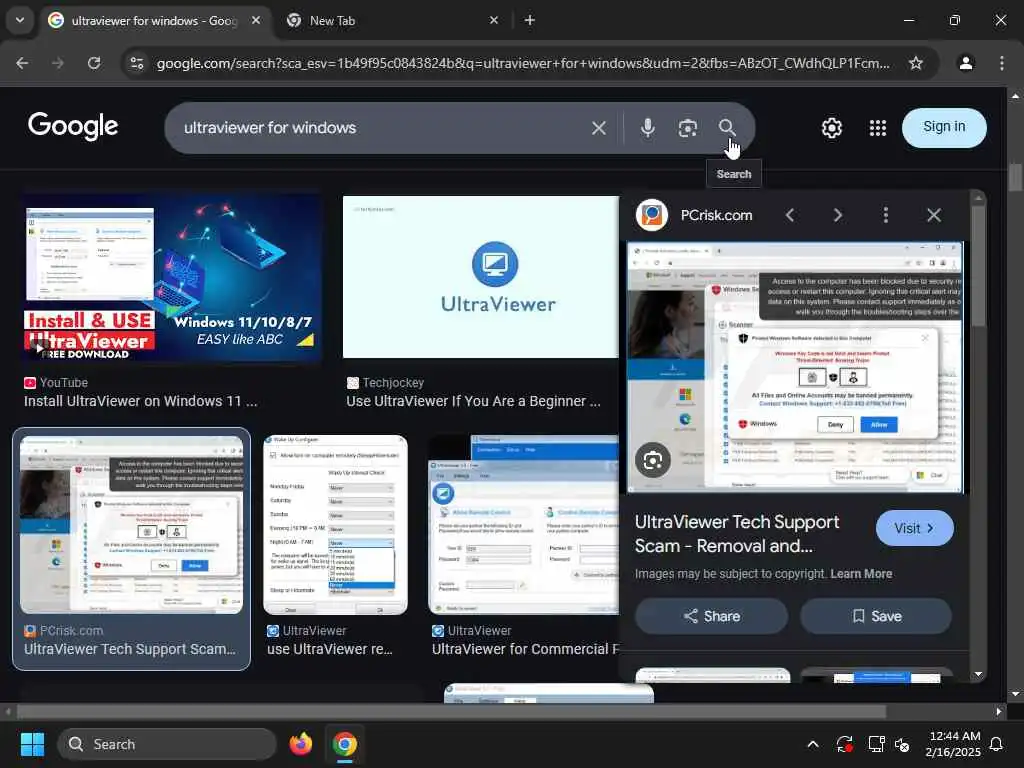Open the notification bell
This screenshot has height=768, width=1024.
pos(997,744)
